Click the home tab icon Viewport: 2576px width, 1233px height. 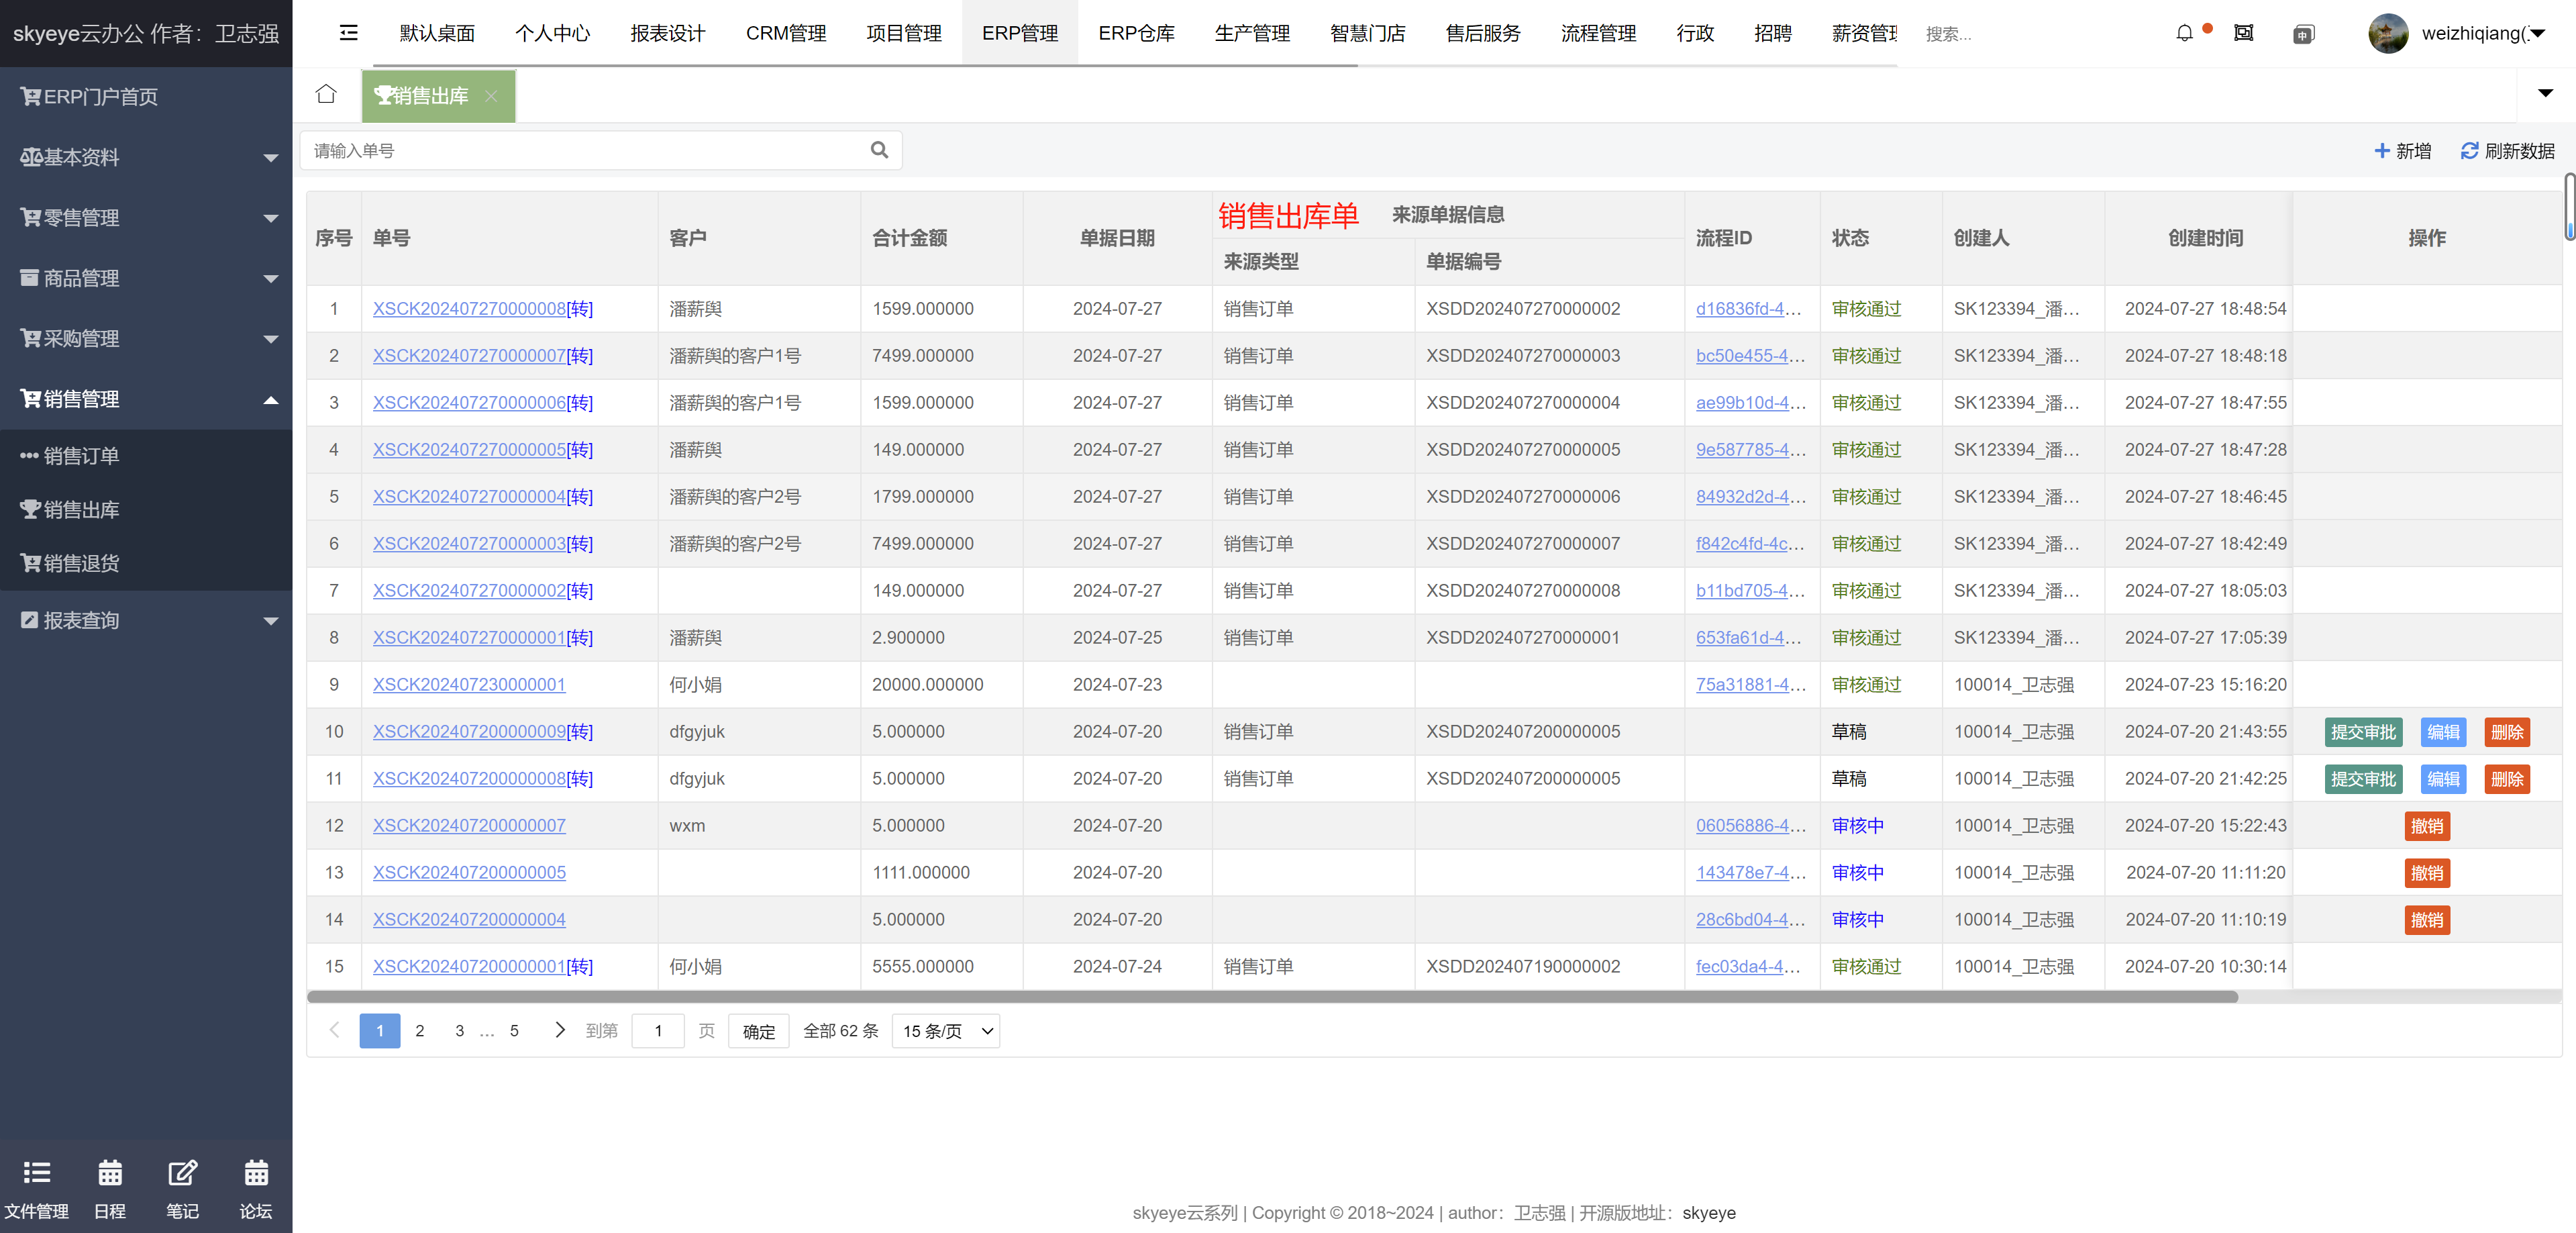[326, 94]
